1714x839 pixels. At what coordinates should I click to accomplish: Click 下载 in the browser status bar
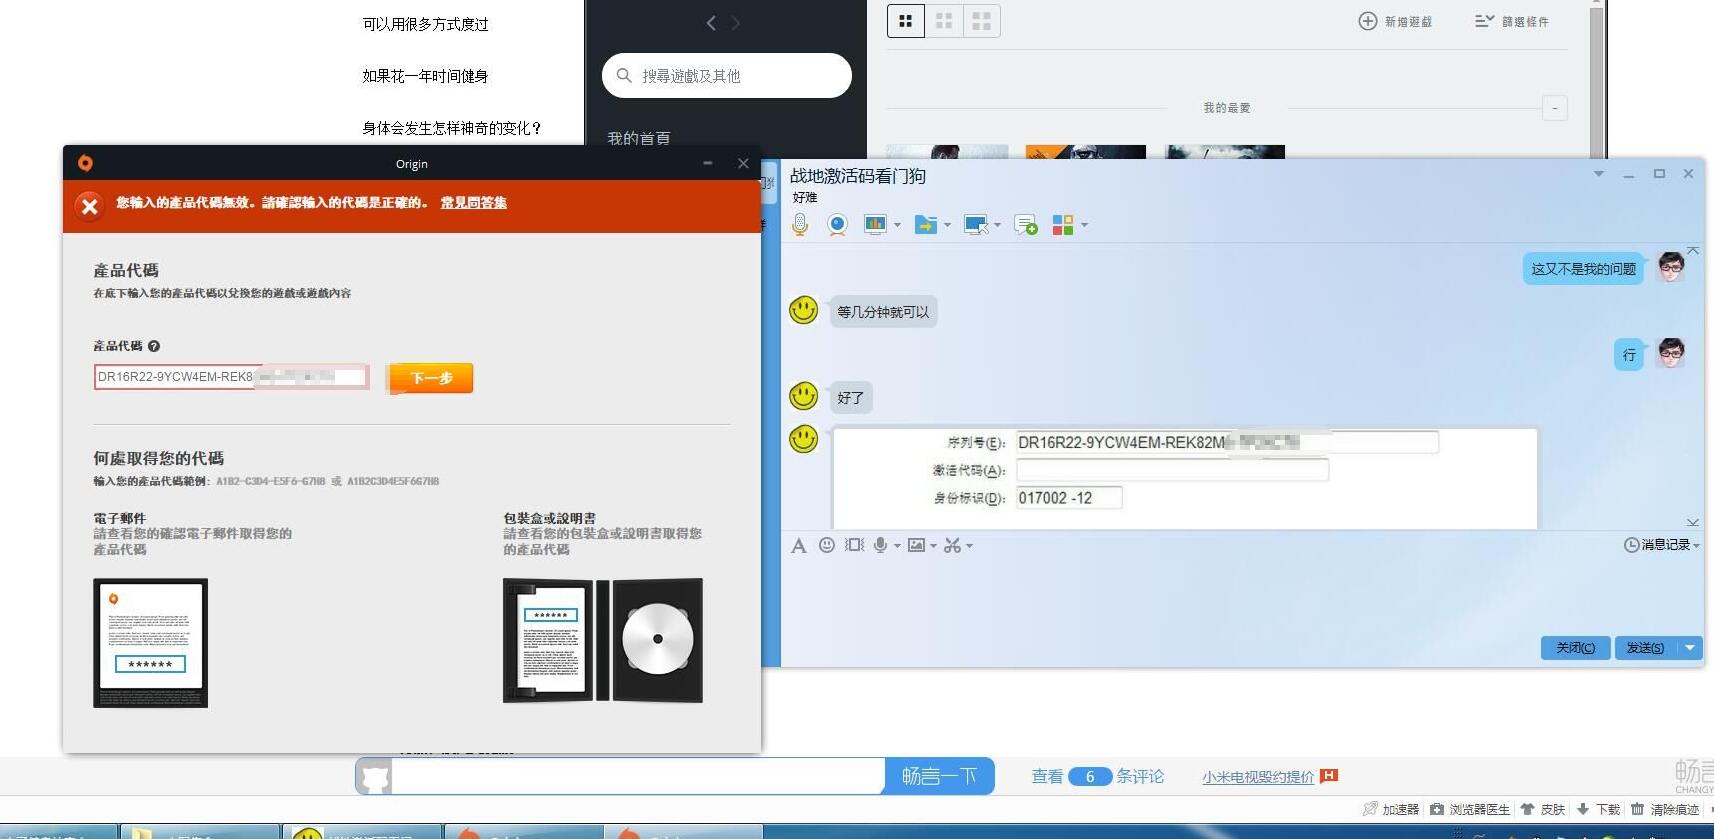[x=1598, y=809]
